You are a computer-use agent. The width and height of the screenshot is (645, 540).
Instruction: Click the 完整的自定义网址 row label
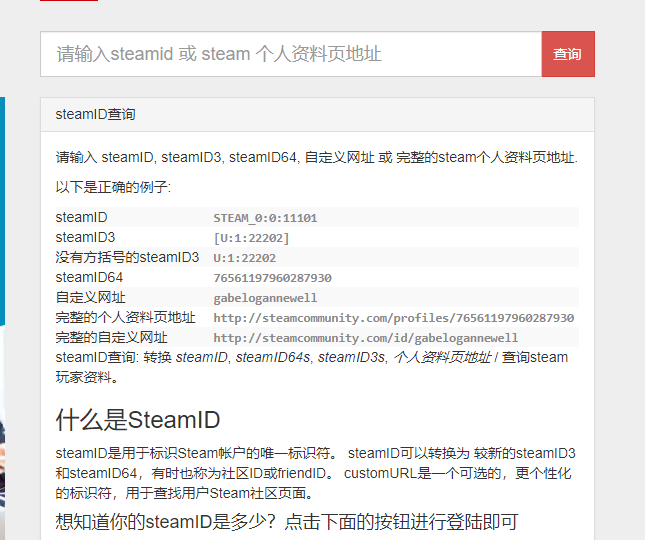coord(112,337)
